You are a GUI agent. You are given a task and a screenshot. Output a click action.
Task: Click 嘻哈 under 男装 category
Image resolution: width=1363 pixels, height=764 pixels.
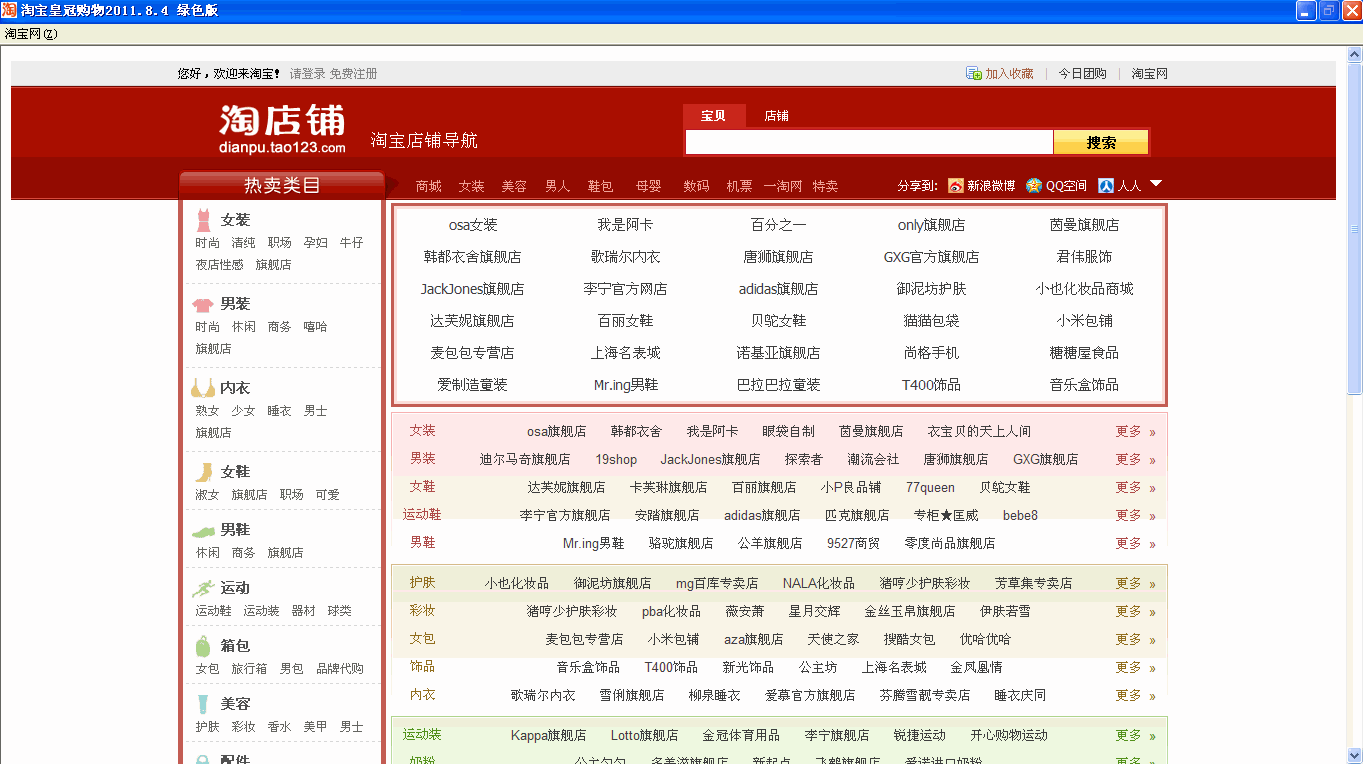pos(315,327)
